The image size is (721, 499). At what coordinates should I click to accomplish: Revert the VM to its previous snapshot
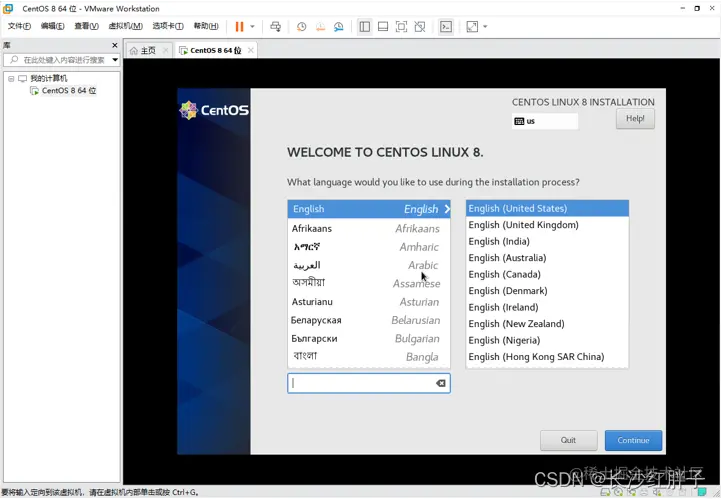(320, 27)
